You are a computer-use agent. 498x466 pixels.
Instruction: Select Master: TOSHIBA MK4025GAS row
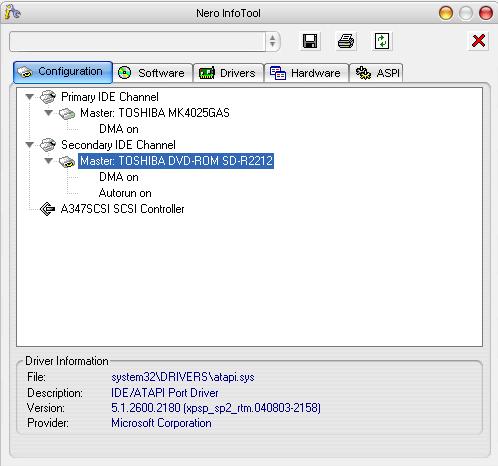pyautogui.click(x=155, y=113)
